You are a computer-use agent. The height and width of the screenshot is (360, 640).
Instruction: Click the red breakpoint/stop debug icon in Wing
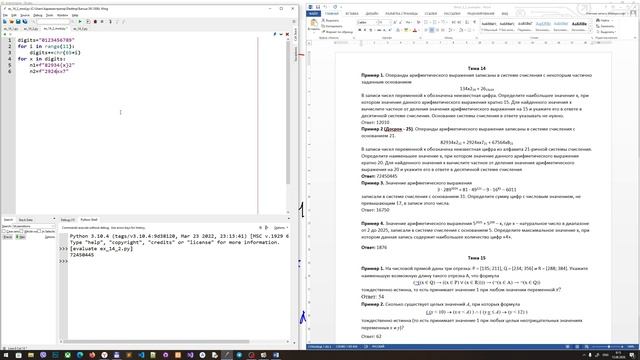[x=95, y=22]
